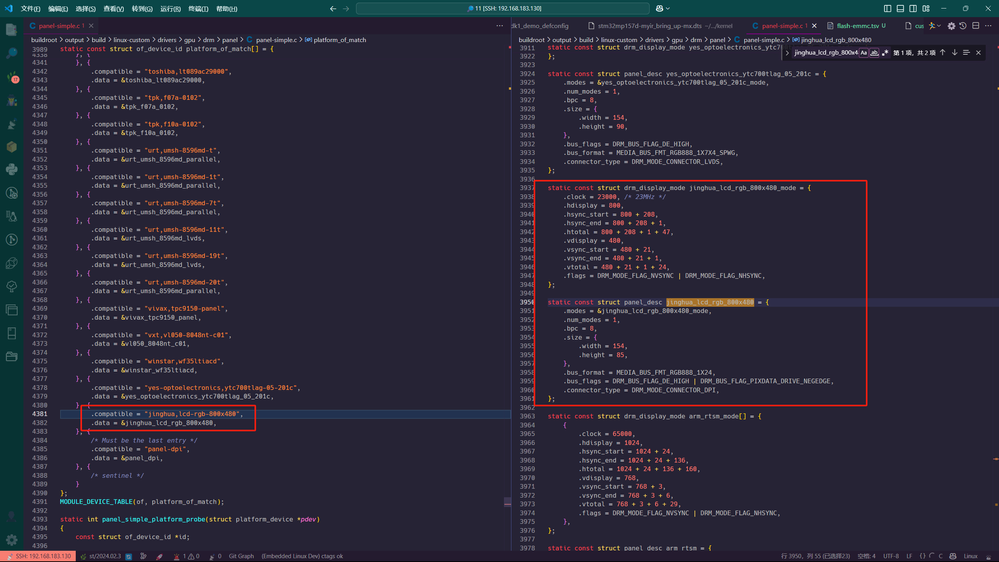The height and width of the screenshot is (562, 999).
Task: Click the split editor icon in right group
Action: (976, 26)
